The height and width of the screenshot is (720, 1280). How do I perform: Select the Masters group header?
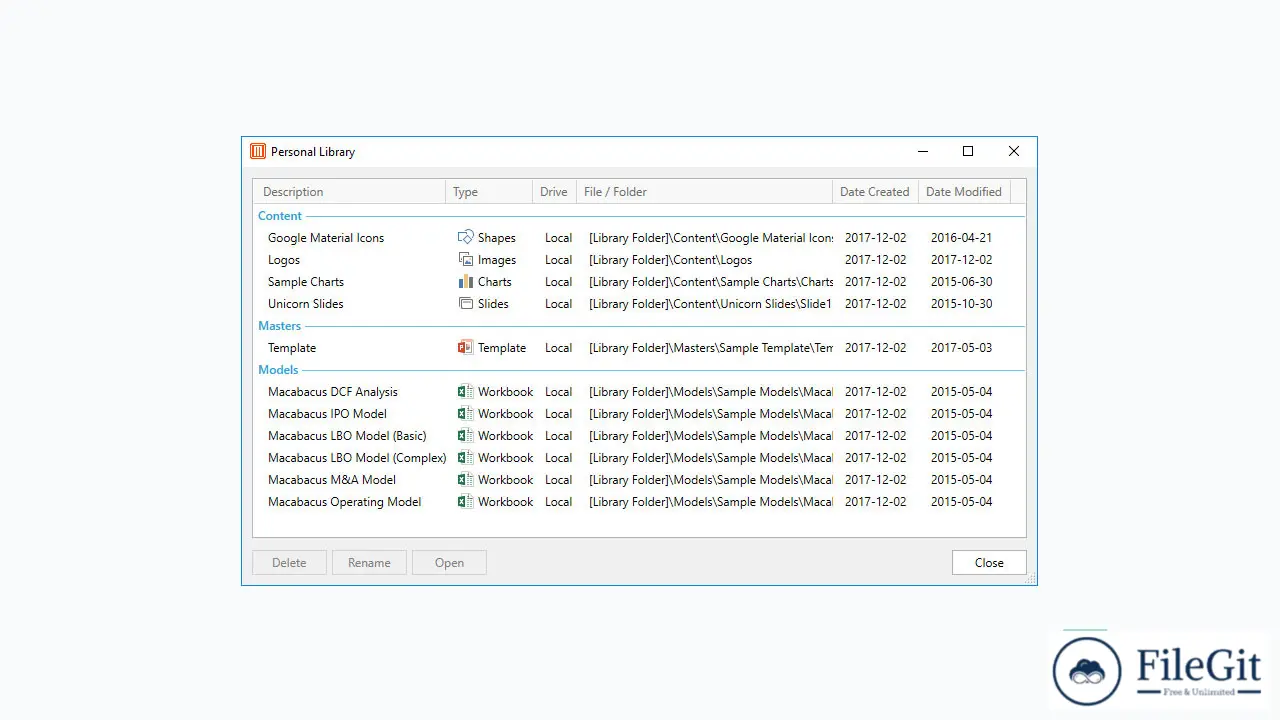pos(279,326)
